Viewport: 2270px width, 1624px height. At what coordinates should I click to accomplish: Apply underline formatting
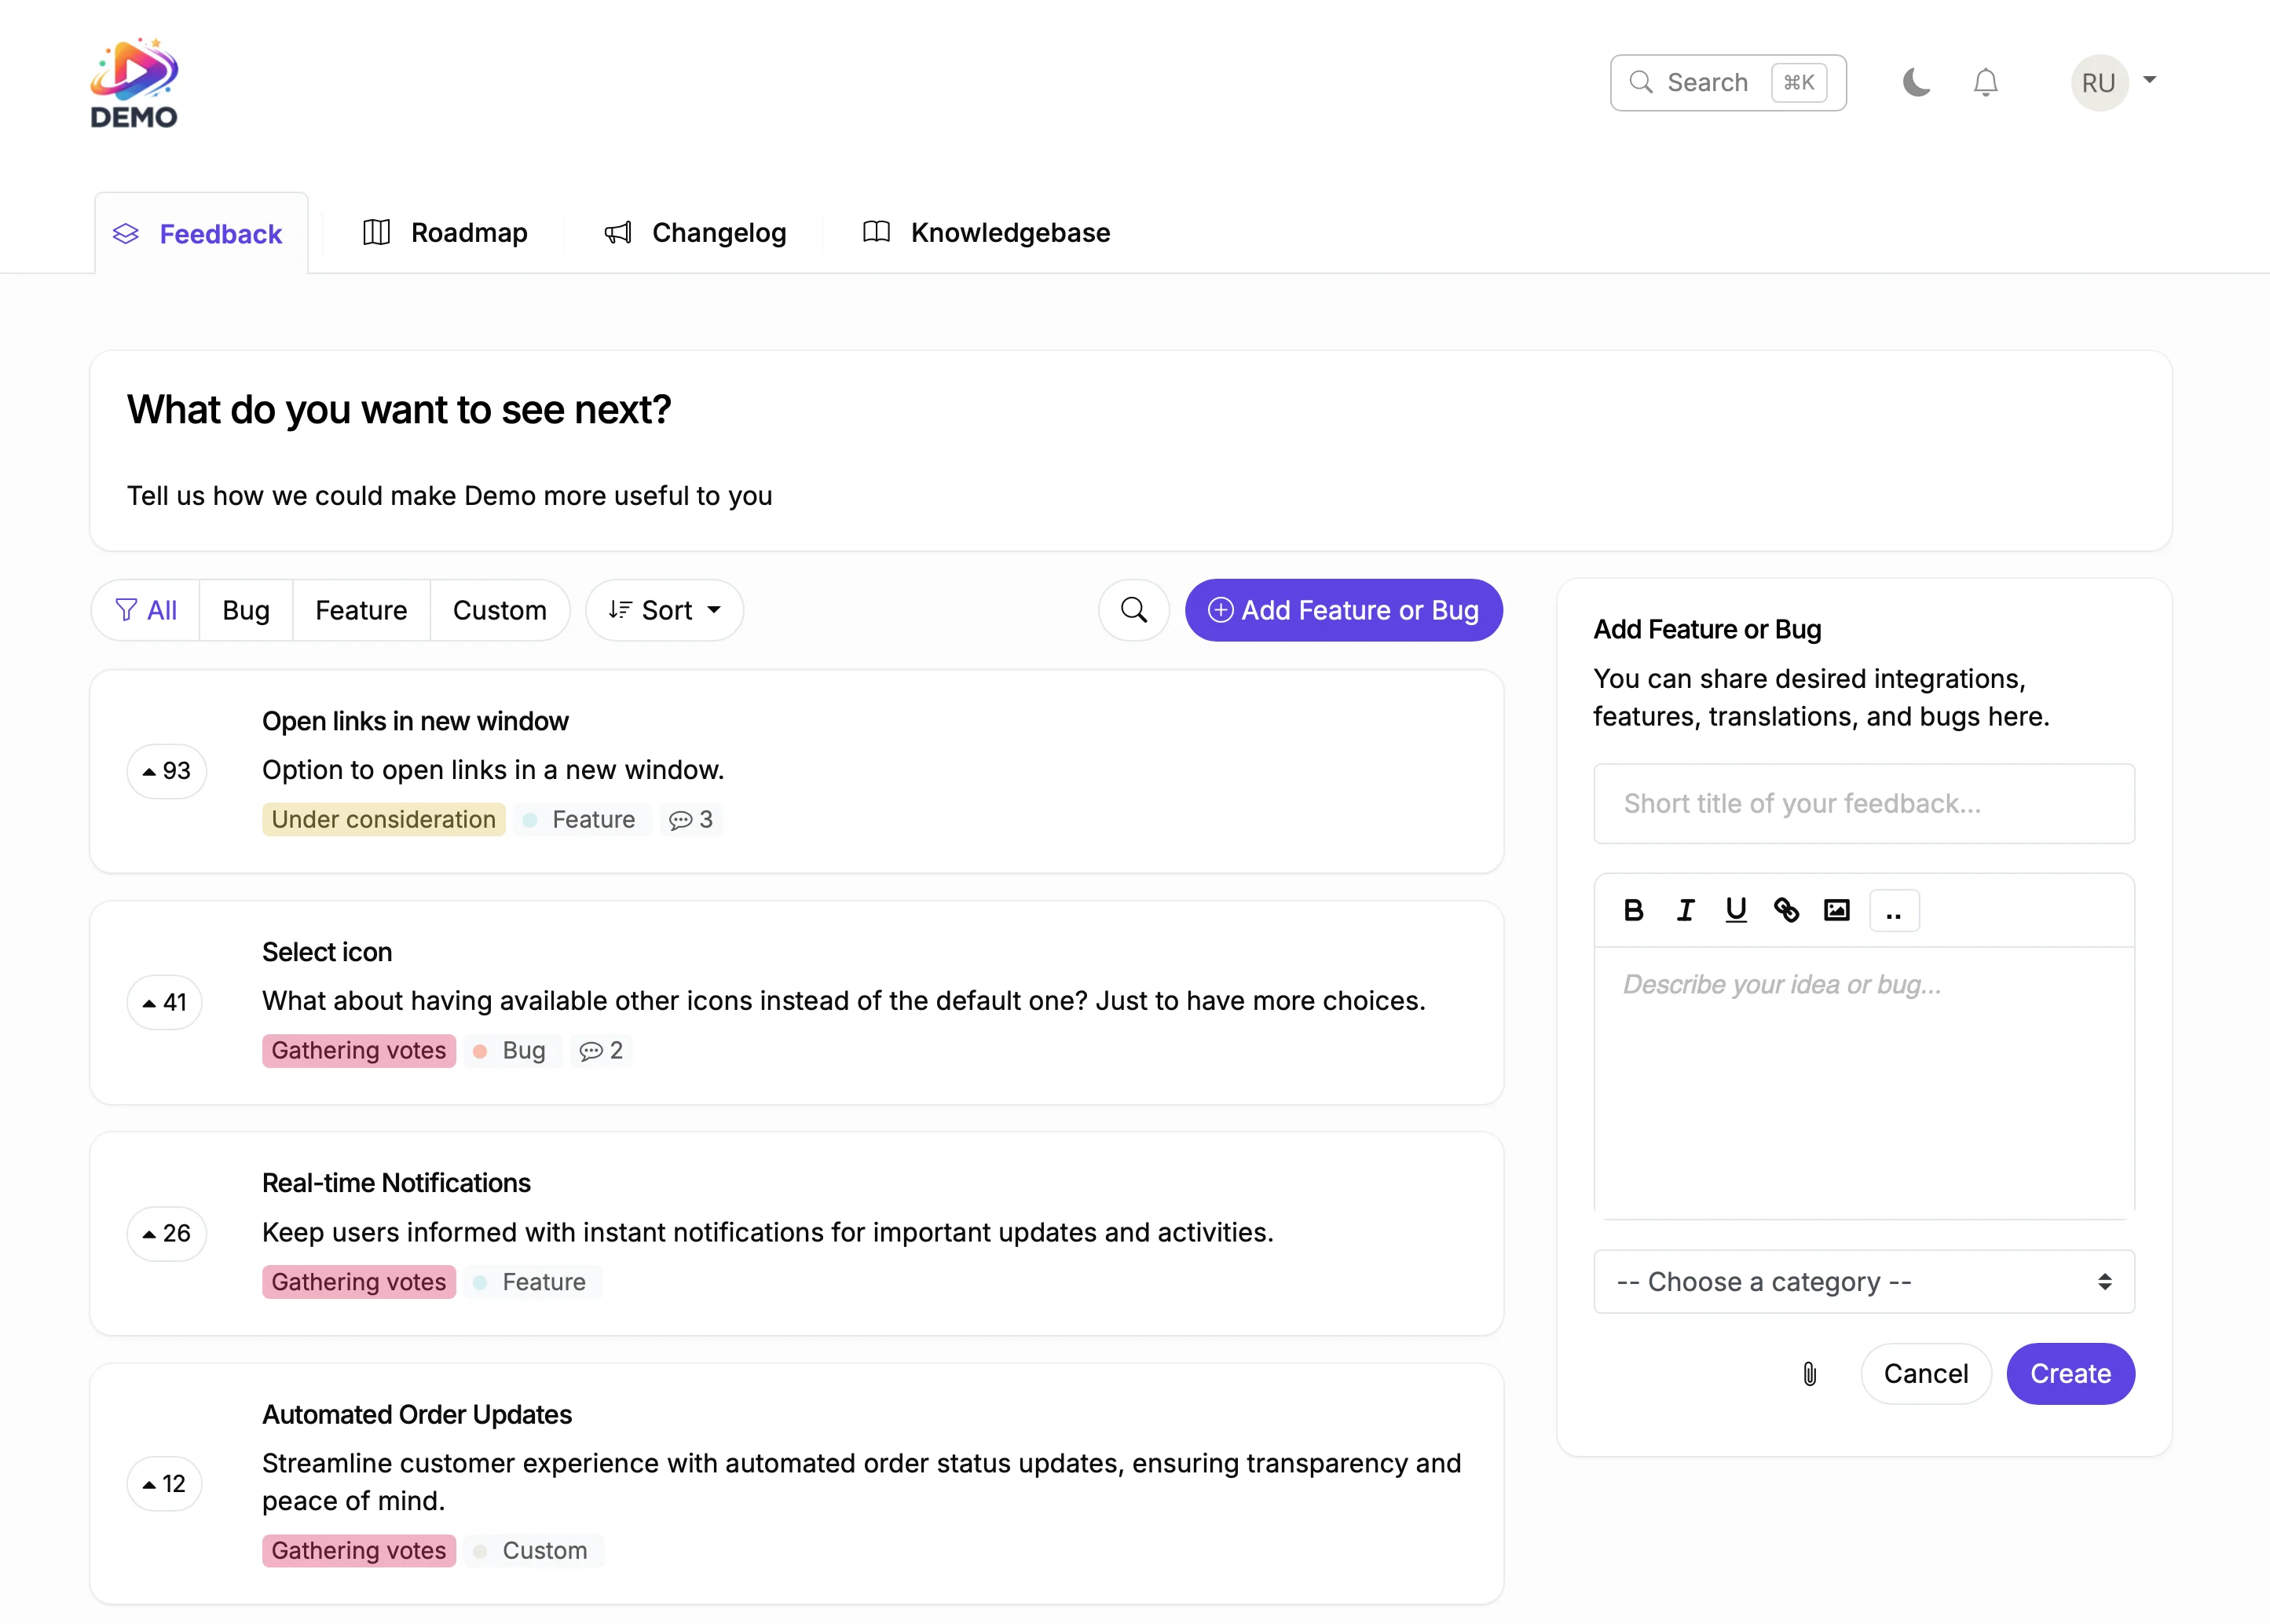(1736, 910)
